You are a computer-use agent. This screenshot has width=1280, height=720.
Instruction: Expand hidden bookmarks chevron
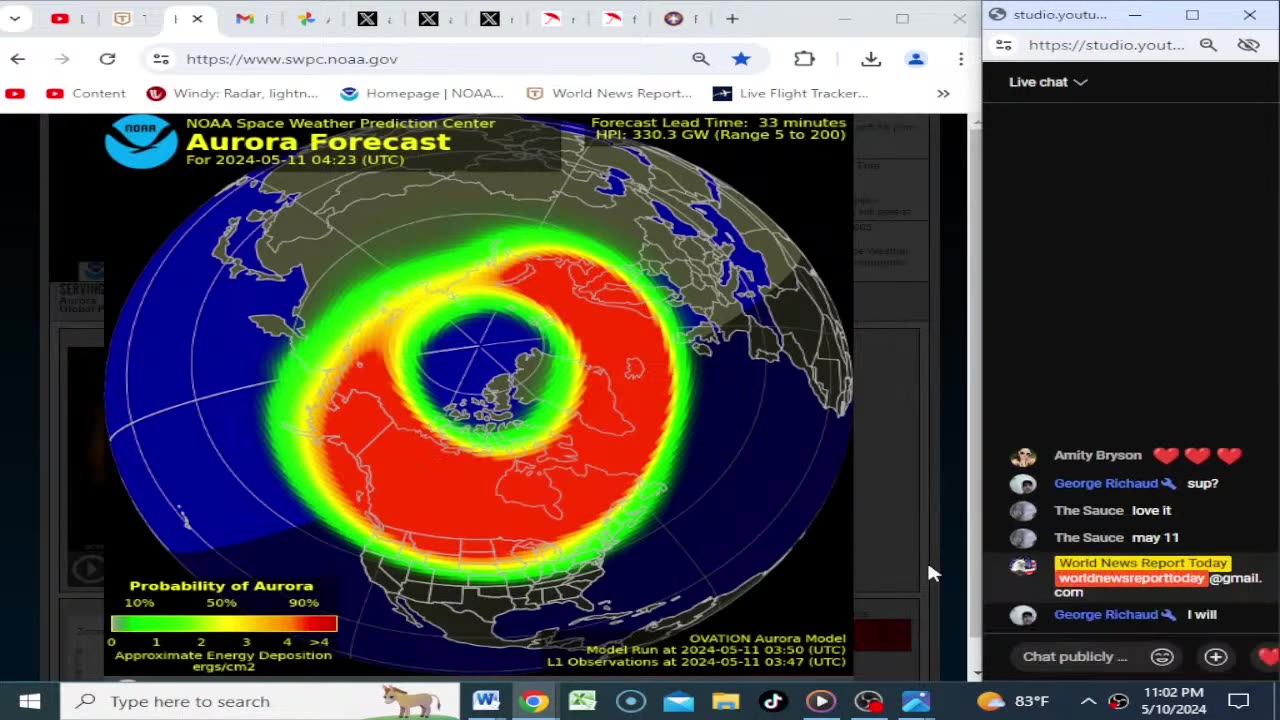[x=943, y=93]
